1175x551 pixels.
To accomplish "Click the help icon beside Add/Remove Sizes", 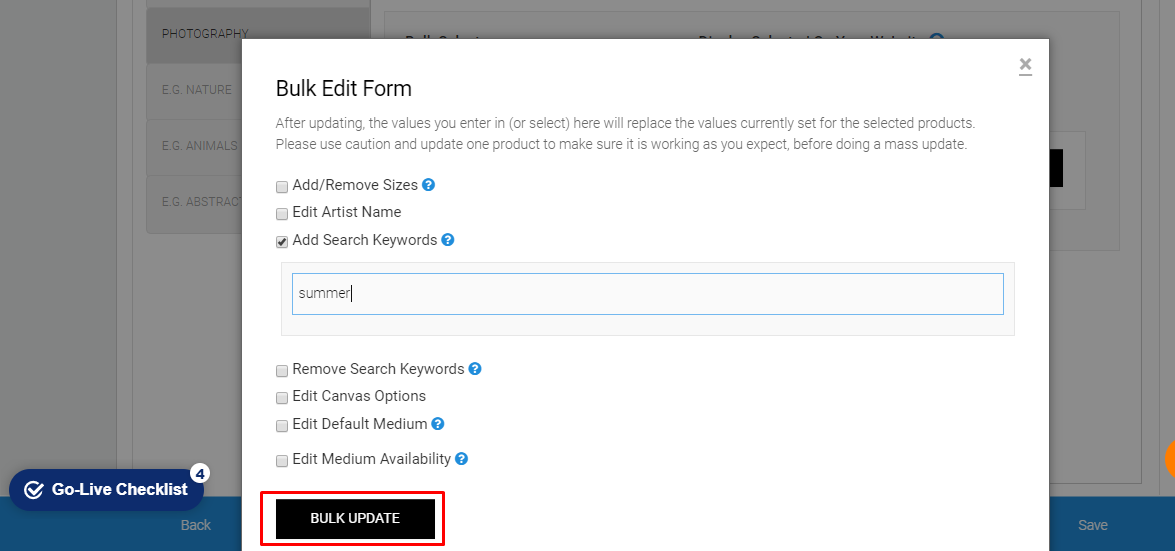I will [x=429, y=184].
